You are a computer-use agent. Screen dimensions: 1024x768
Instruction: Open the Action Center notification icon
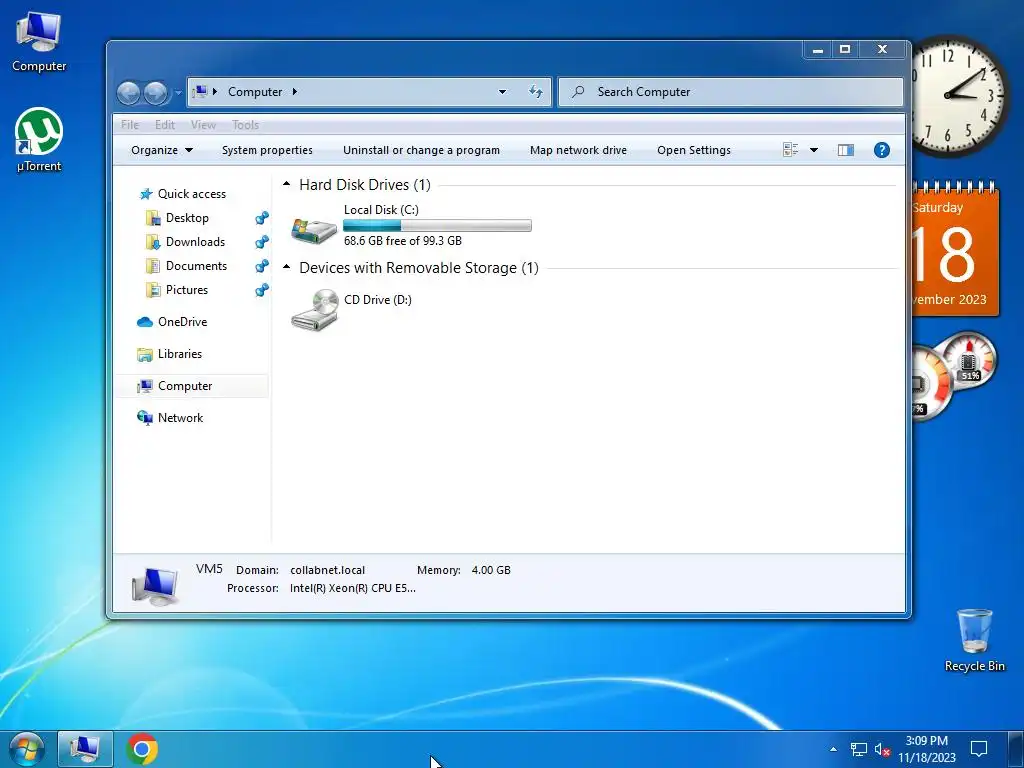point(978,749)
